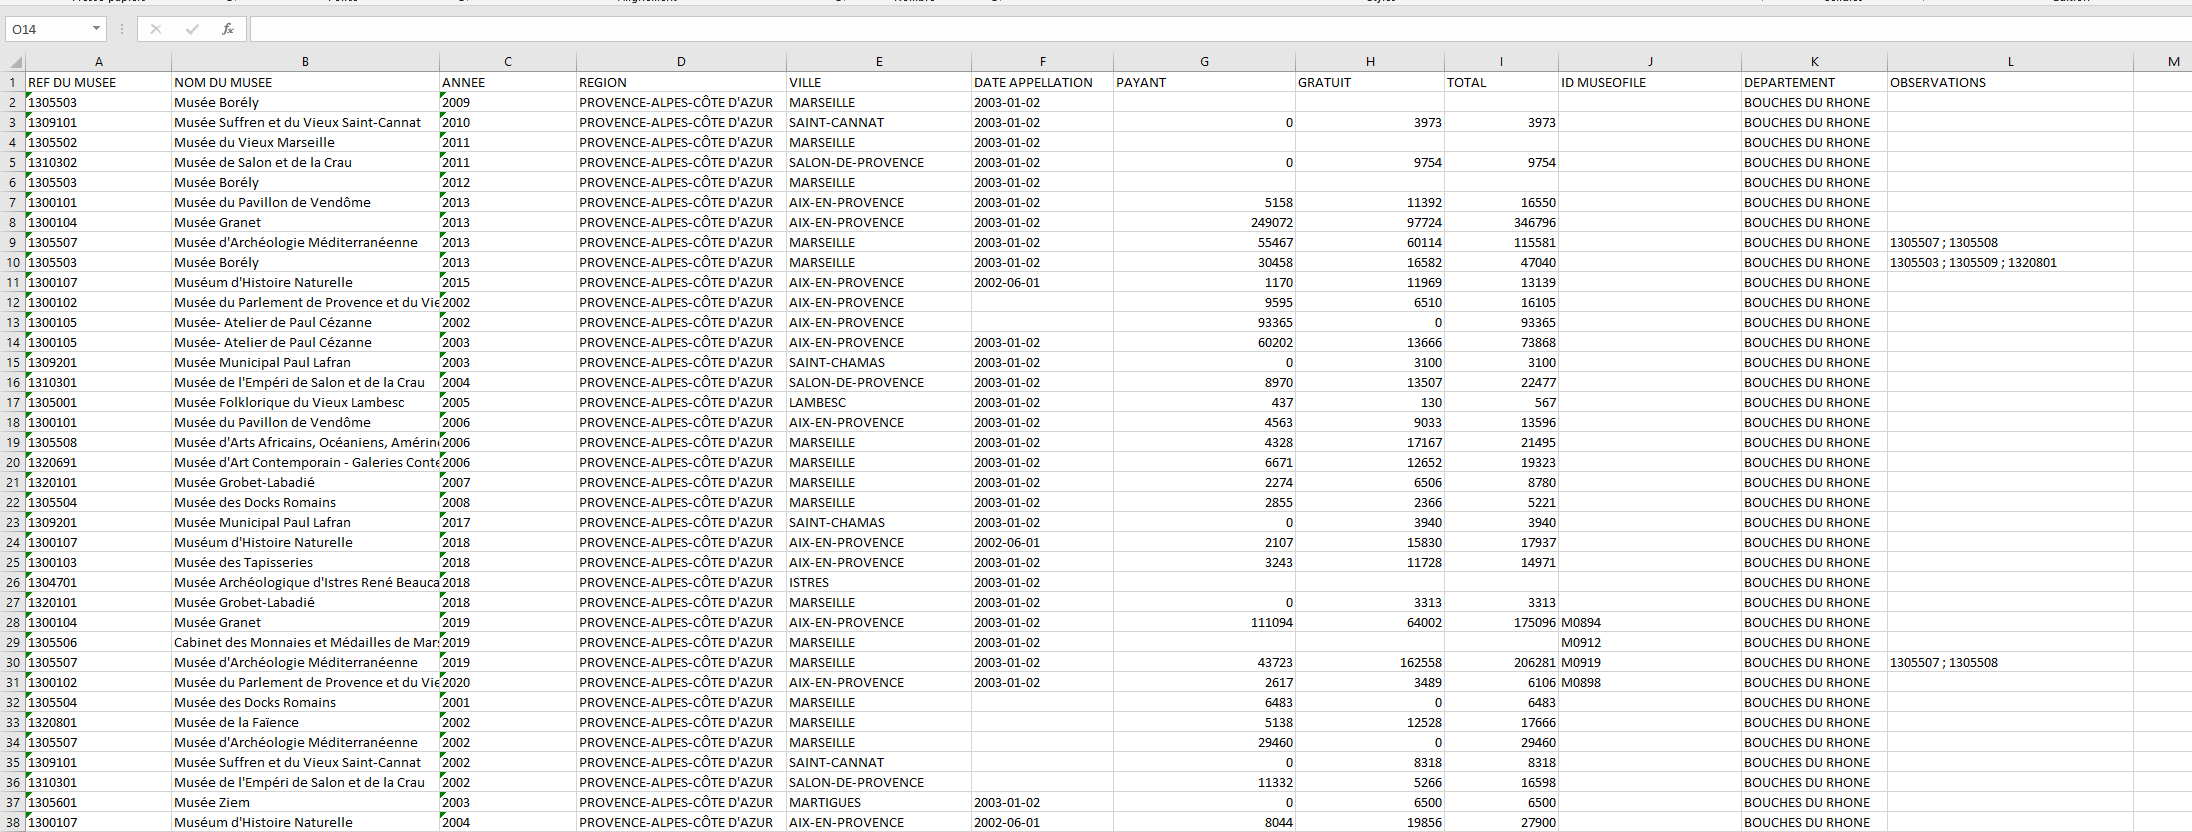Select column I header

coord(1501,61)
